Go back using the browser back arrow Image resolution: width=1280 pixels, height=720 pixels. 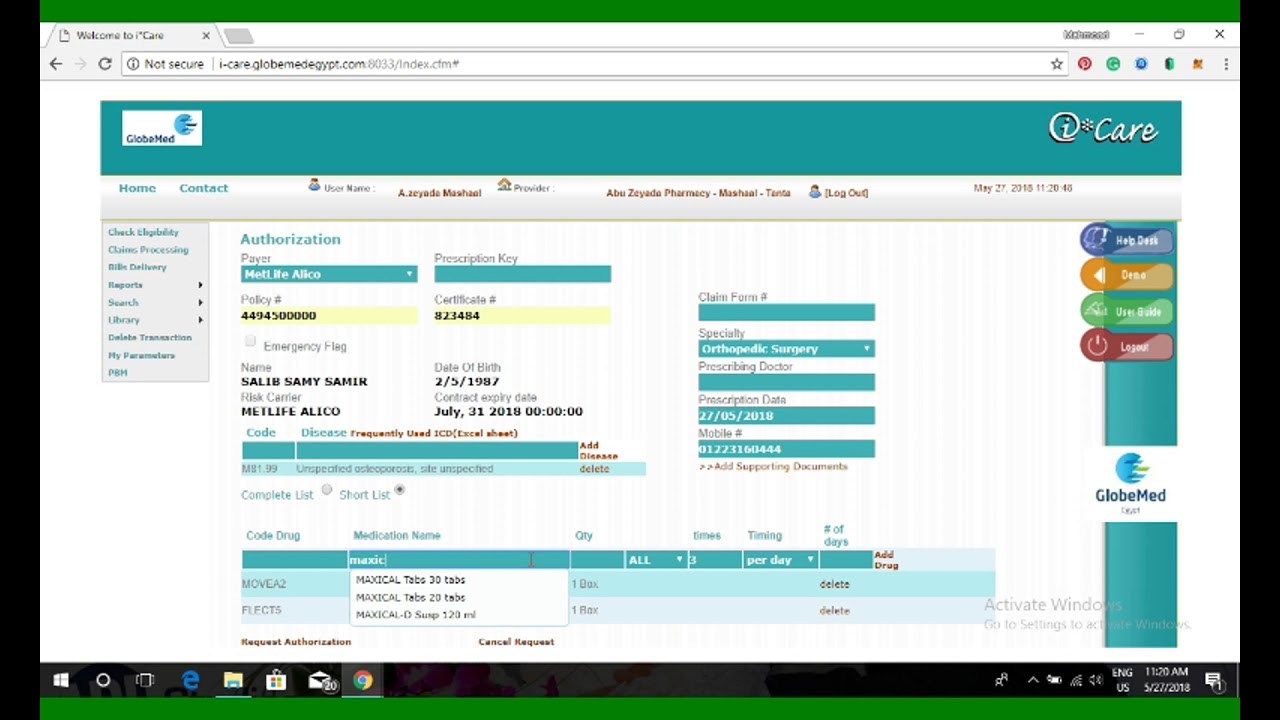click(x=56, y=64)
